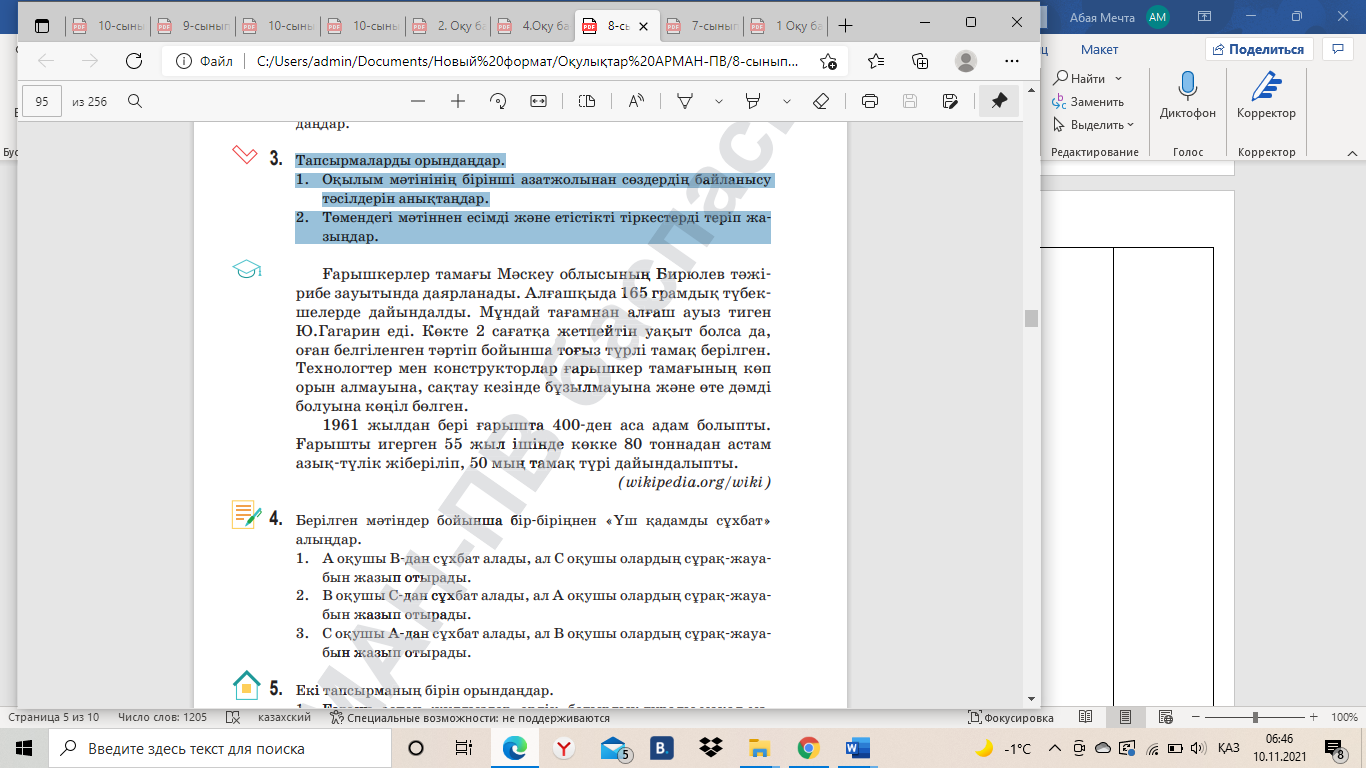Viewport: 1366px width, 768px height.
Task: Open Yandex Browser from the taskbar
Action: (564, 748)
